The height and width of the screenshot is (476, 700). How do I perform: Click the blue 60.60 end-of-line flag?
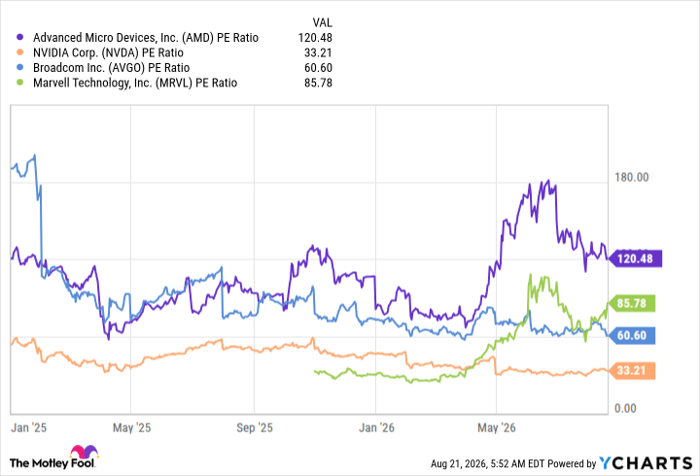click(x=632, y=335)
